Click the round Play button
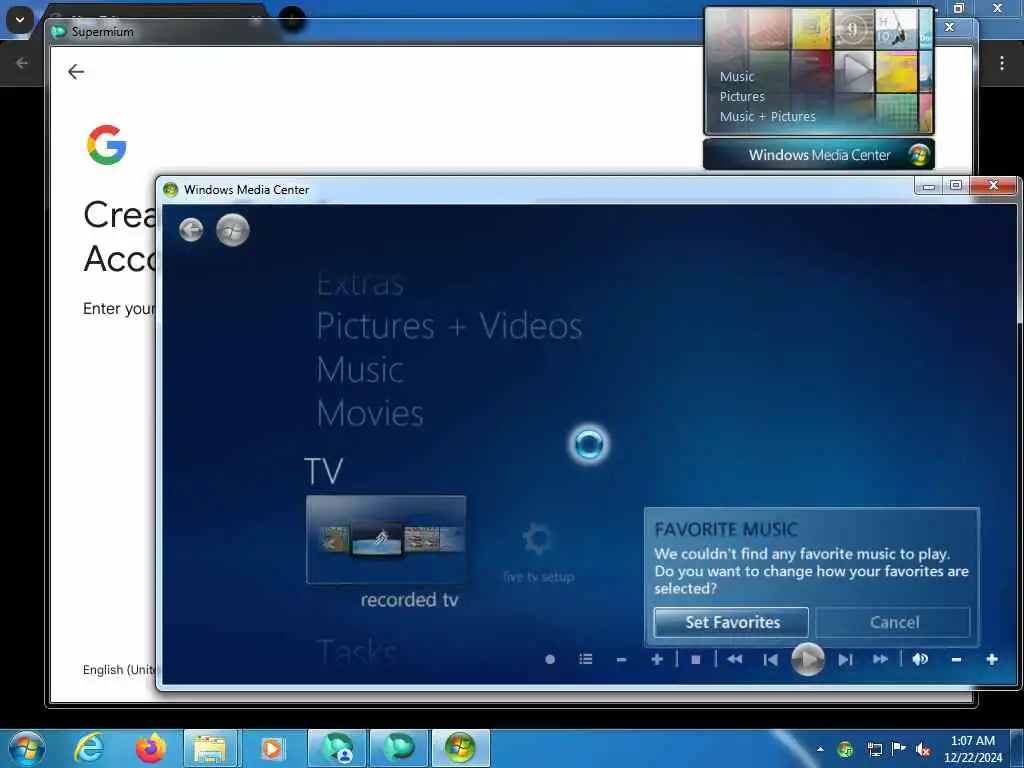 click(x=808, y=659)
